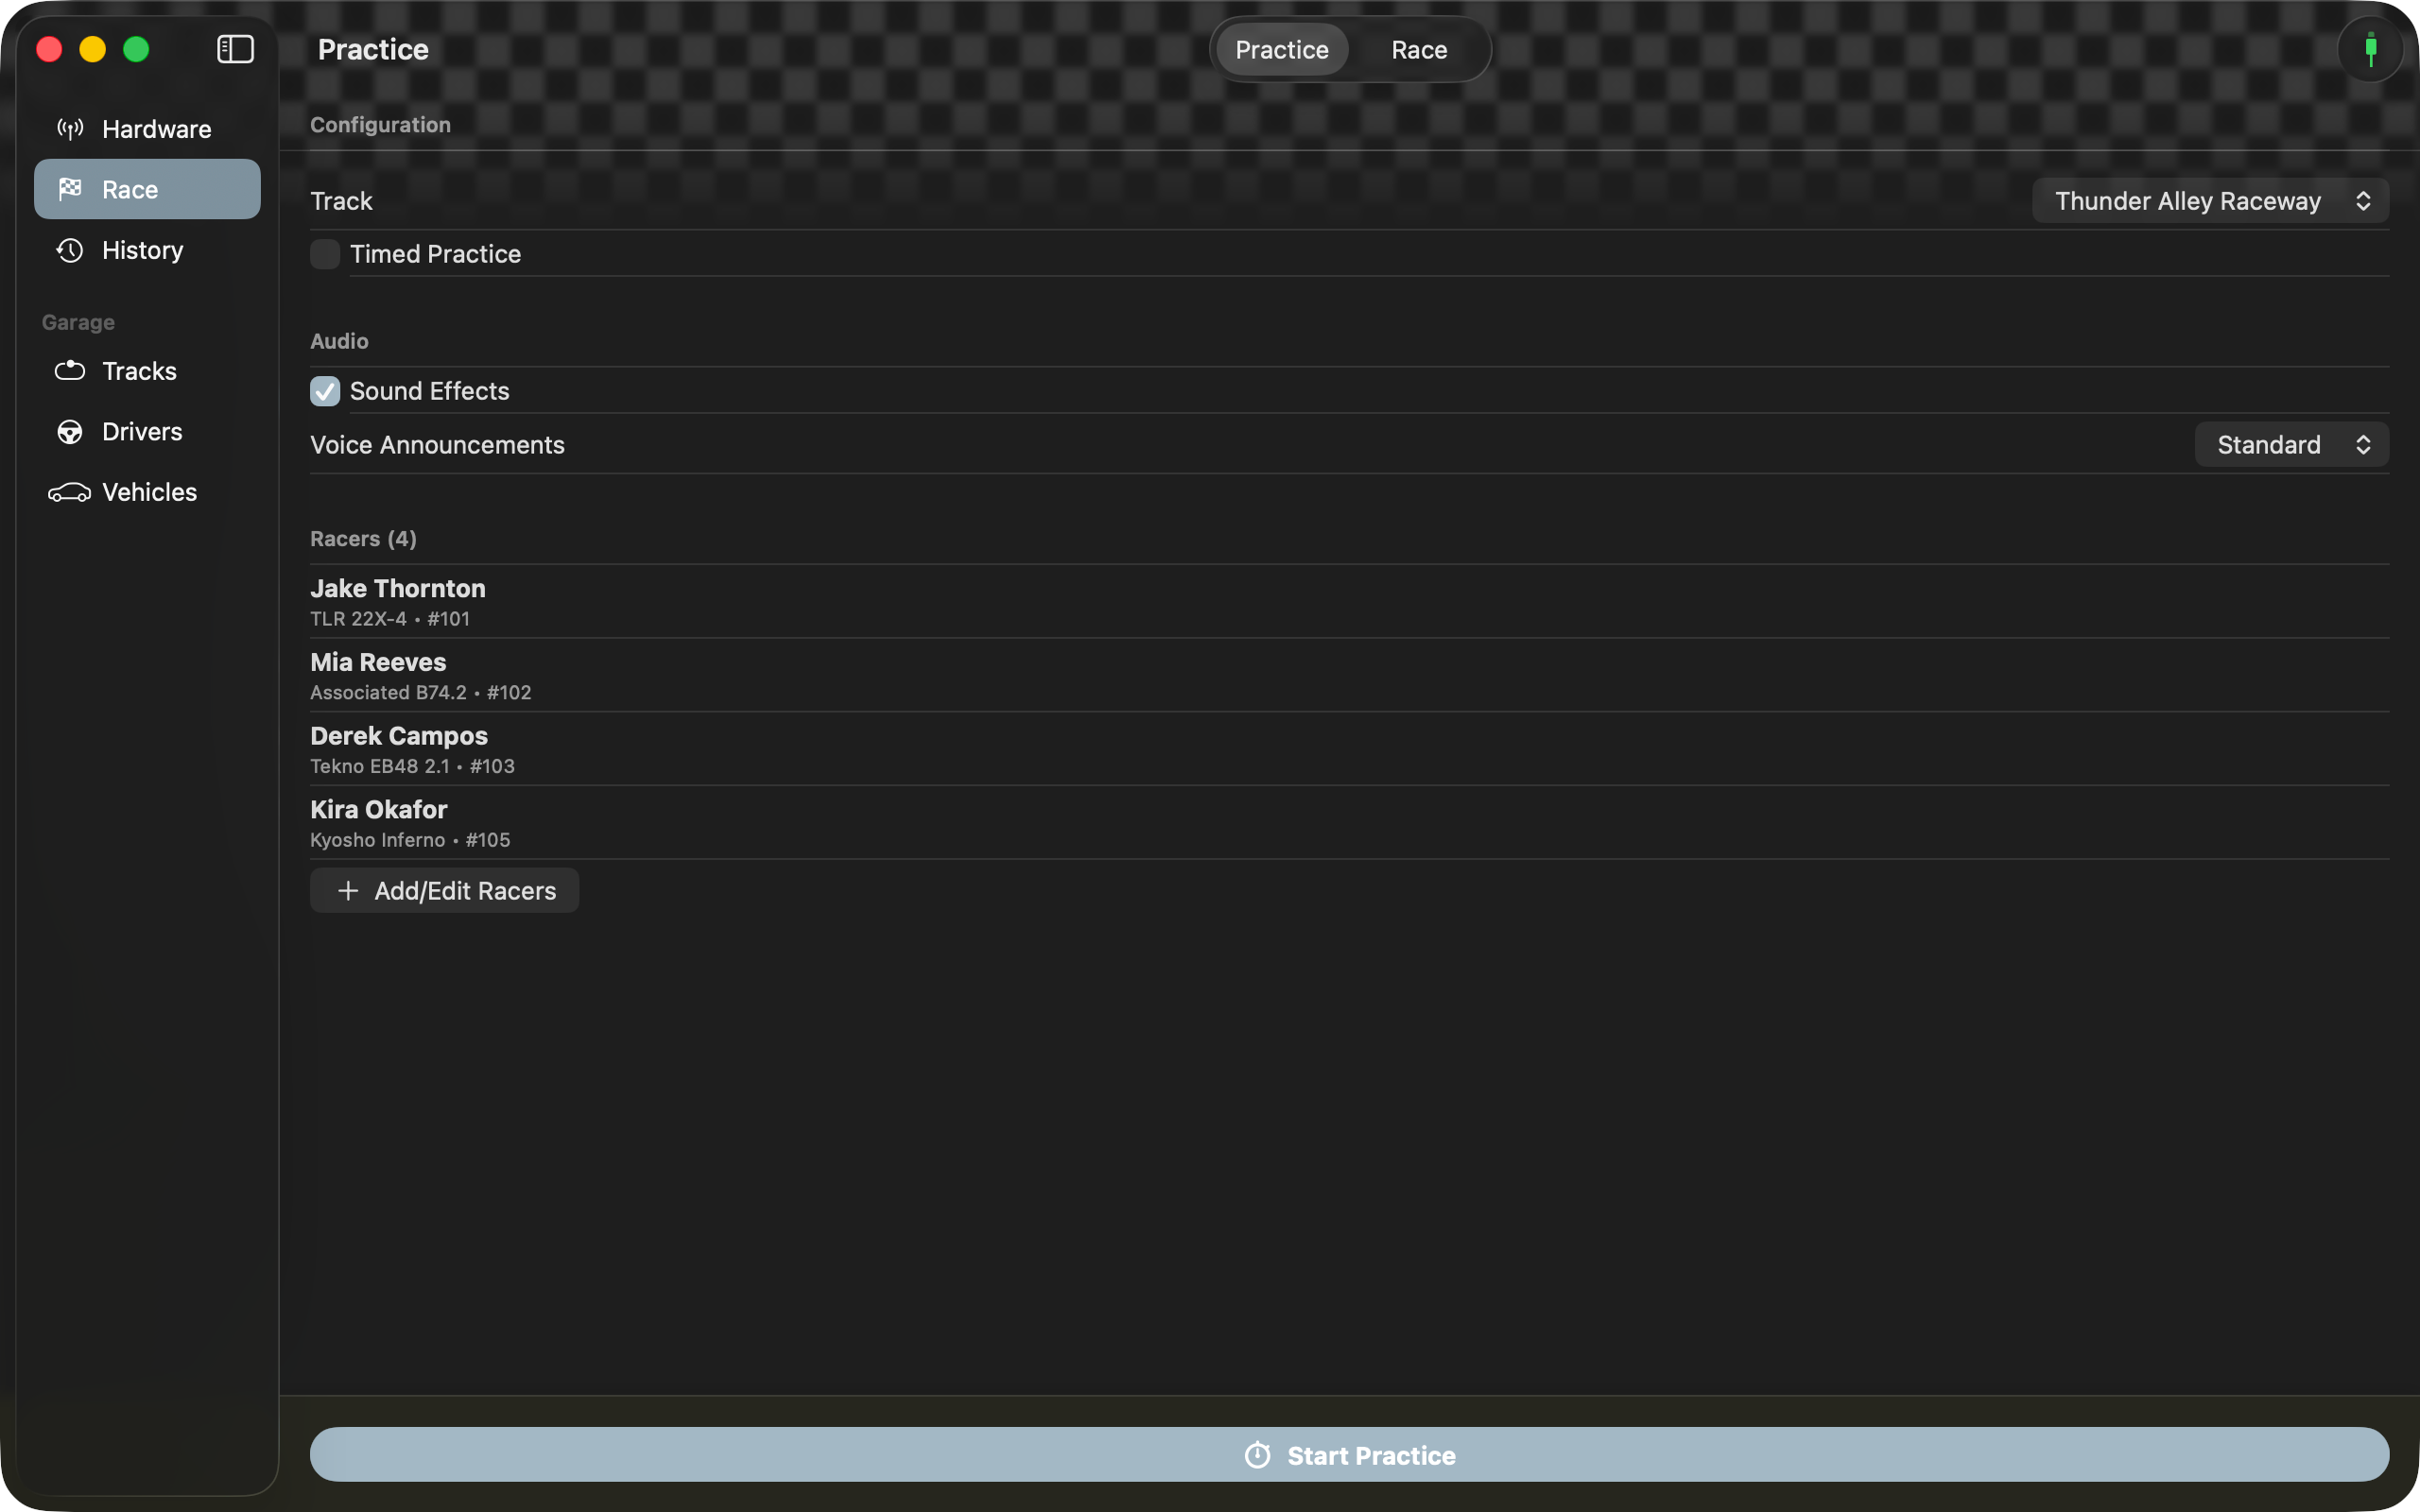Go to Tracks under Garage
Image resolution: width=2420 pixels, height=1512 pixels.
(147, 371)
